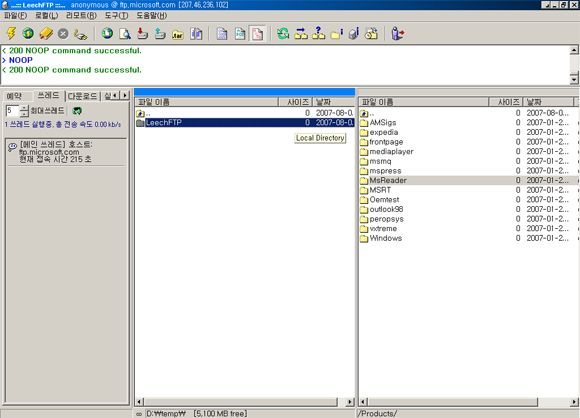Click the max threads number field
Image resolution: width=580 pixels, height=418 pixels.
(13, 111)
